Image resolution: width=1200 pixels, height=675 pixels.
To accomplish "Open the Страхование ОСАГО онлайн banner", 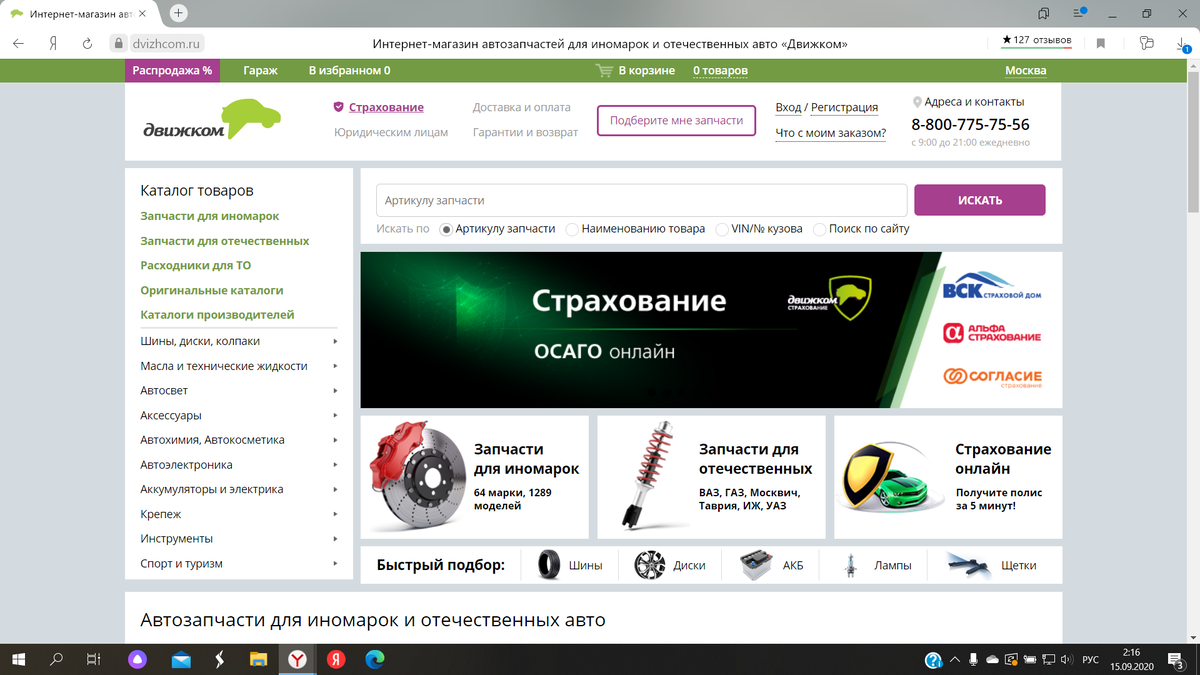I will click(x=711, y=330).
